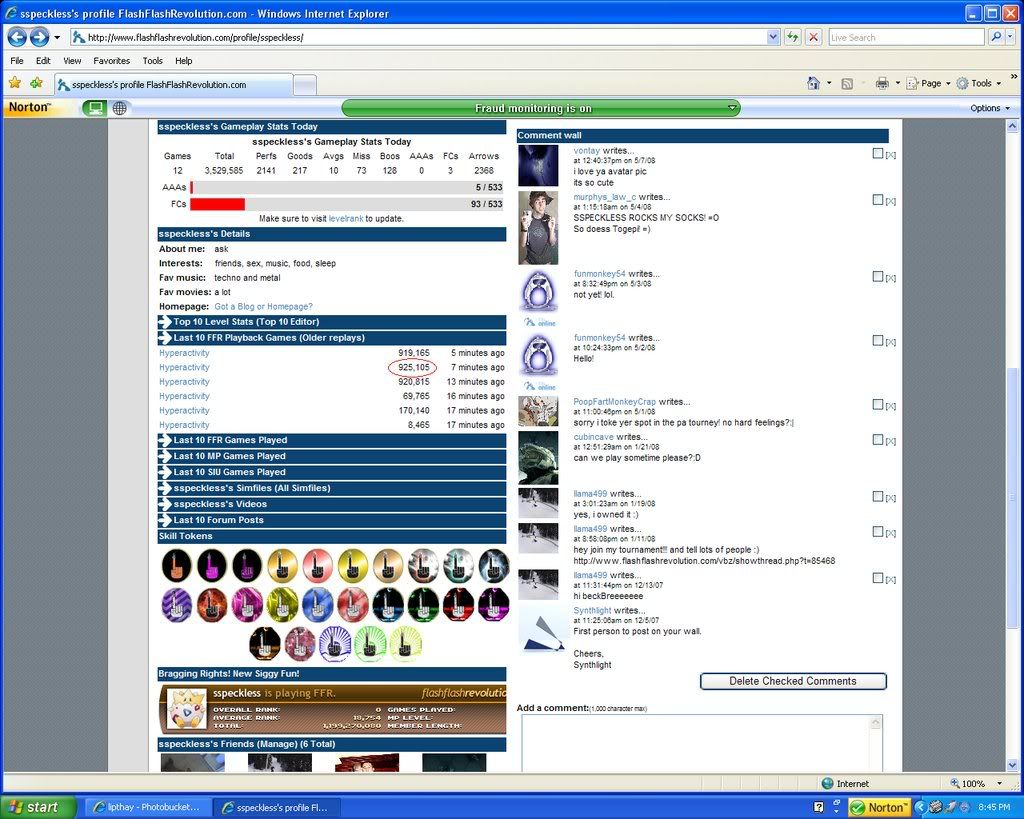The width and height of the screenshot is (1024, 819).
Task: Select the checkbox next to Synthlight's comment
Action: tap(878, 613)
